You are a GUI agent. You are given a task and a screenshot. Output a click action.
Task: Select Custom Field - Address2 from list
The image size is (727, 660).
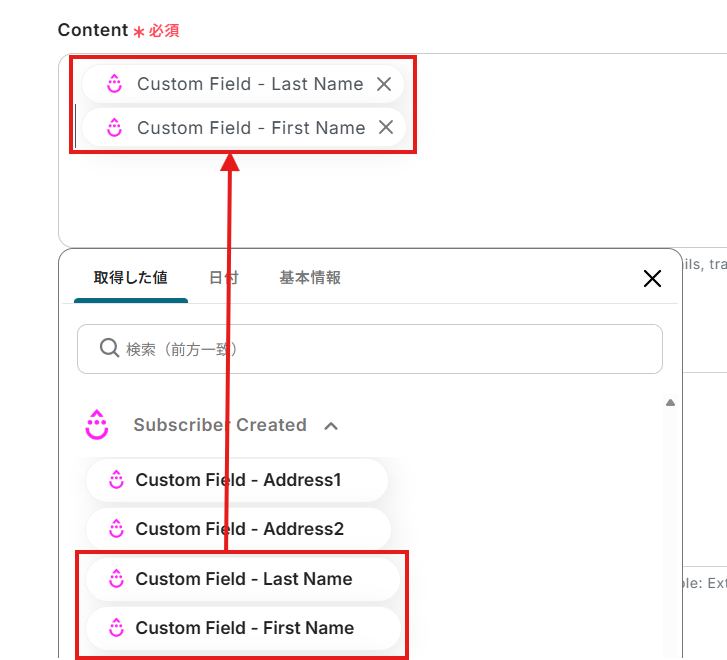coord(239,529)
